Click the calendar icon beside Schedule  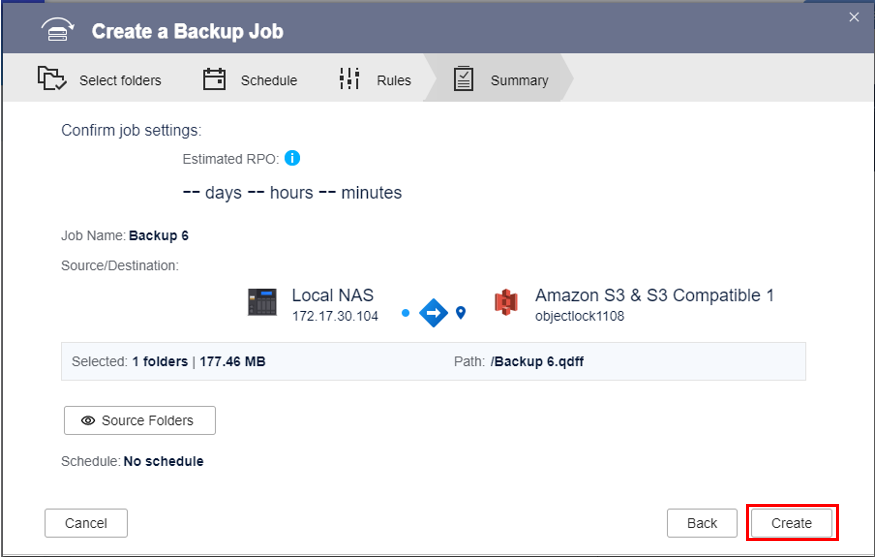point(214,79)
